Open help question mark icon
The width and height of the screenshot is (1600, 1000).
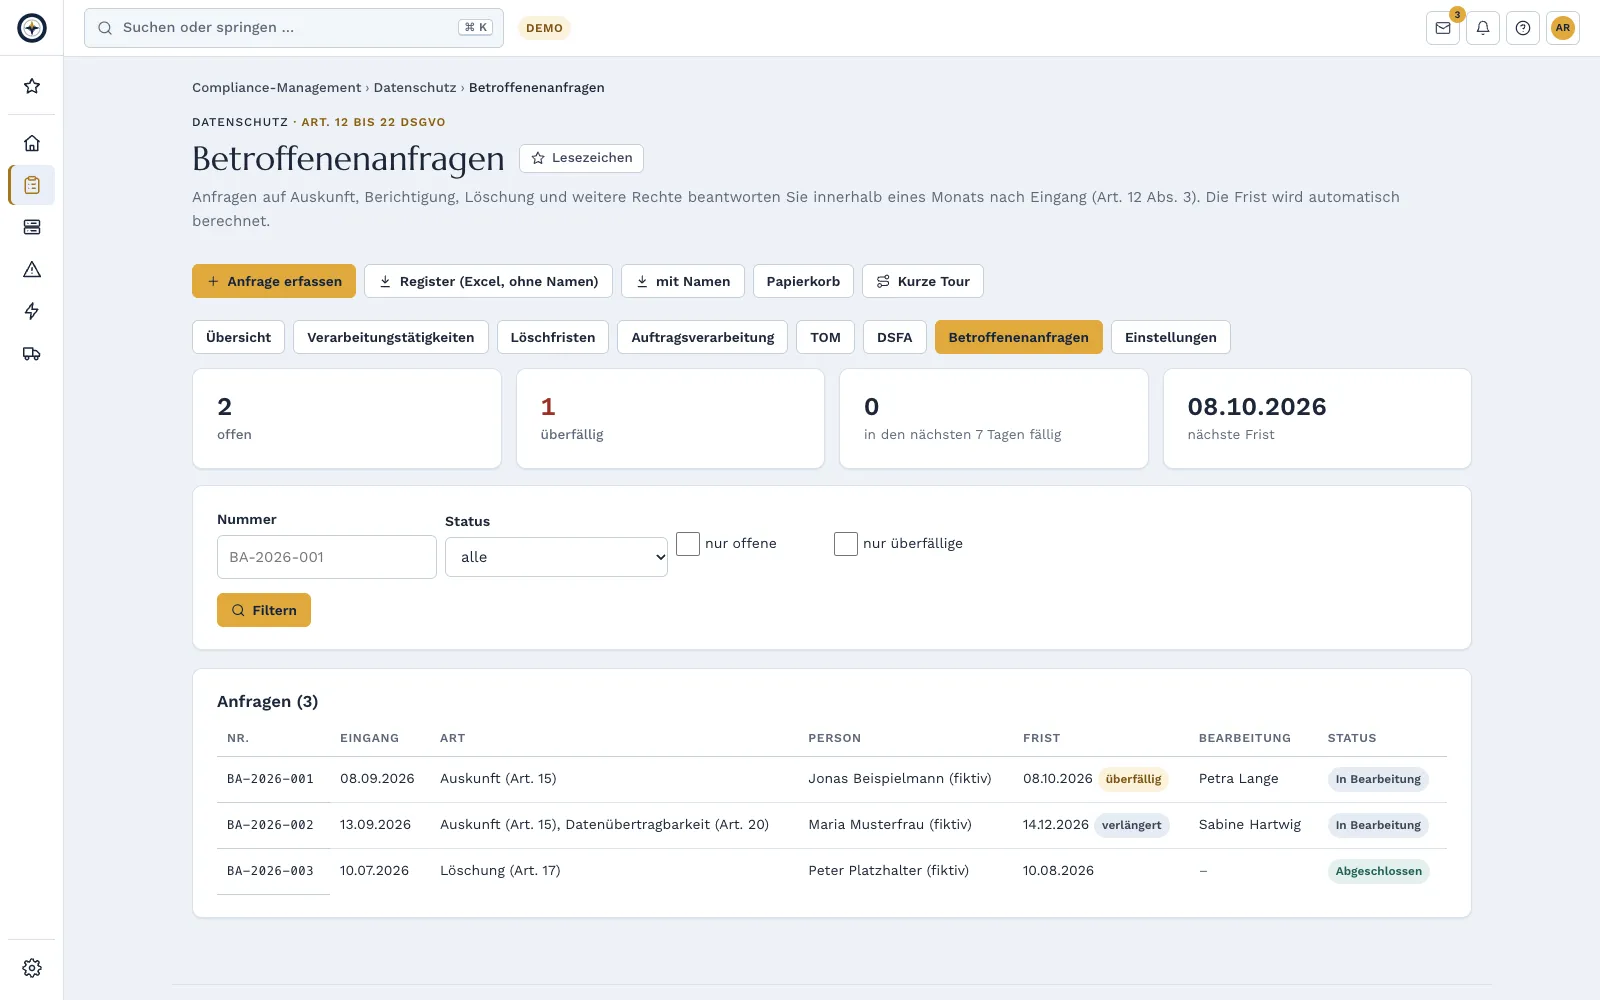[1523, 28]
